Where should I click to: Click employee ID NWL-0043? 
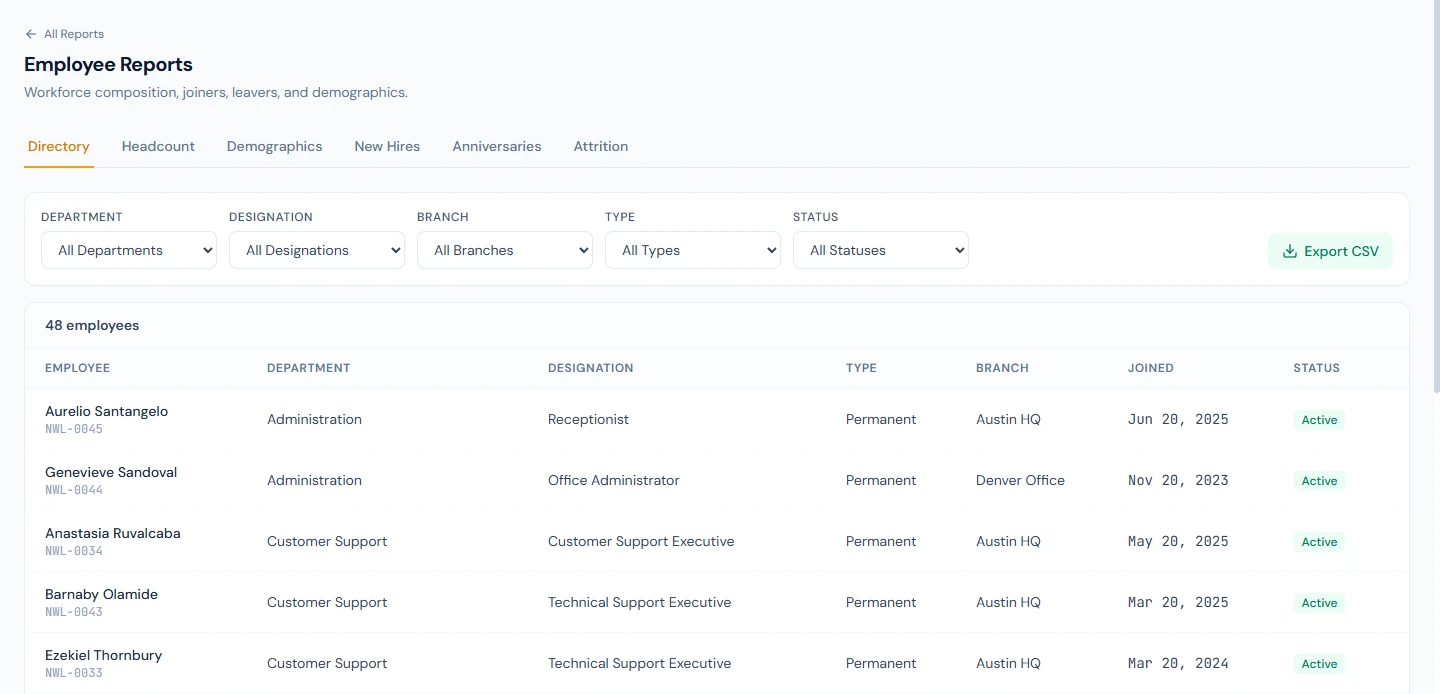pyautogui.click(x=74, y=612)
